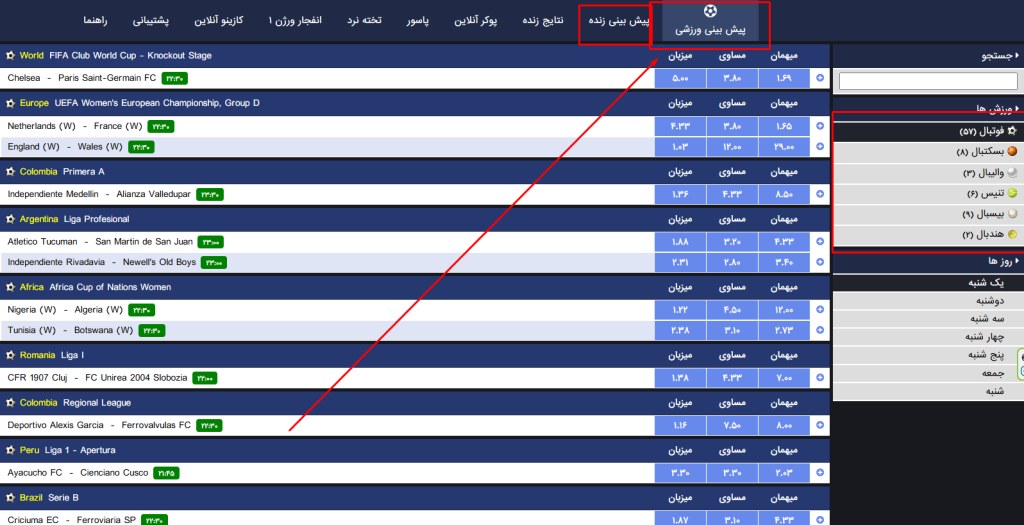Viewport: 1024px width, 525px height.
Task: Click the handball icon next to هندبال (۲)
Action: [x=1012, y=234]
